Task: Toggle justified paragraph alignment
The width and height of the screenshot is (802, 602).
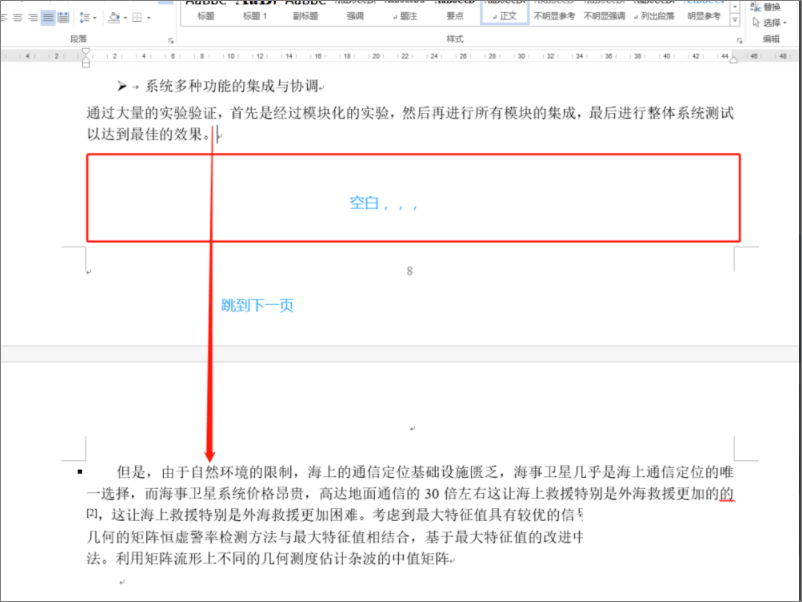Action: click(x=48, y=17)
